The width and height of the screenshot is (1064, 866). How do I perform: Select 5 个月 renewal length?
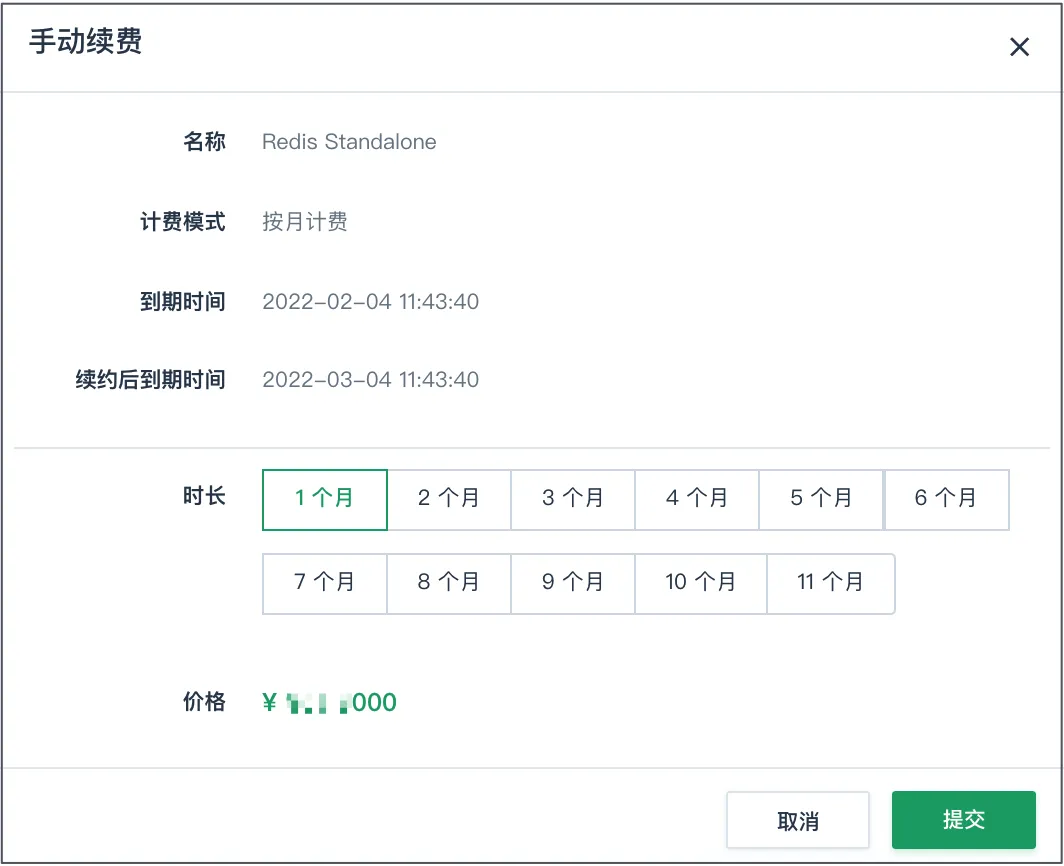tap(821, 500)
